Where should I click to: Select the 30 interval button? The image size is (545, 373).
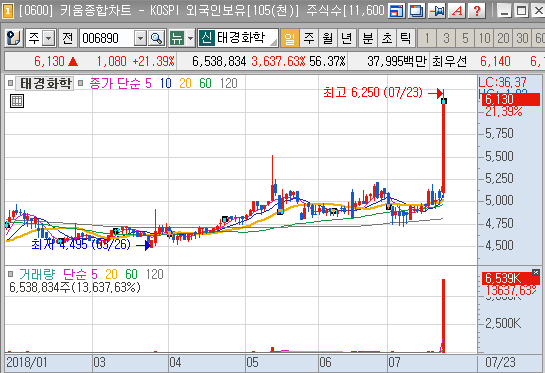(522, 38)
